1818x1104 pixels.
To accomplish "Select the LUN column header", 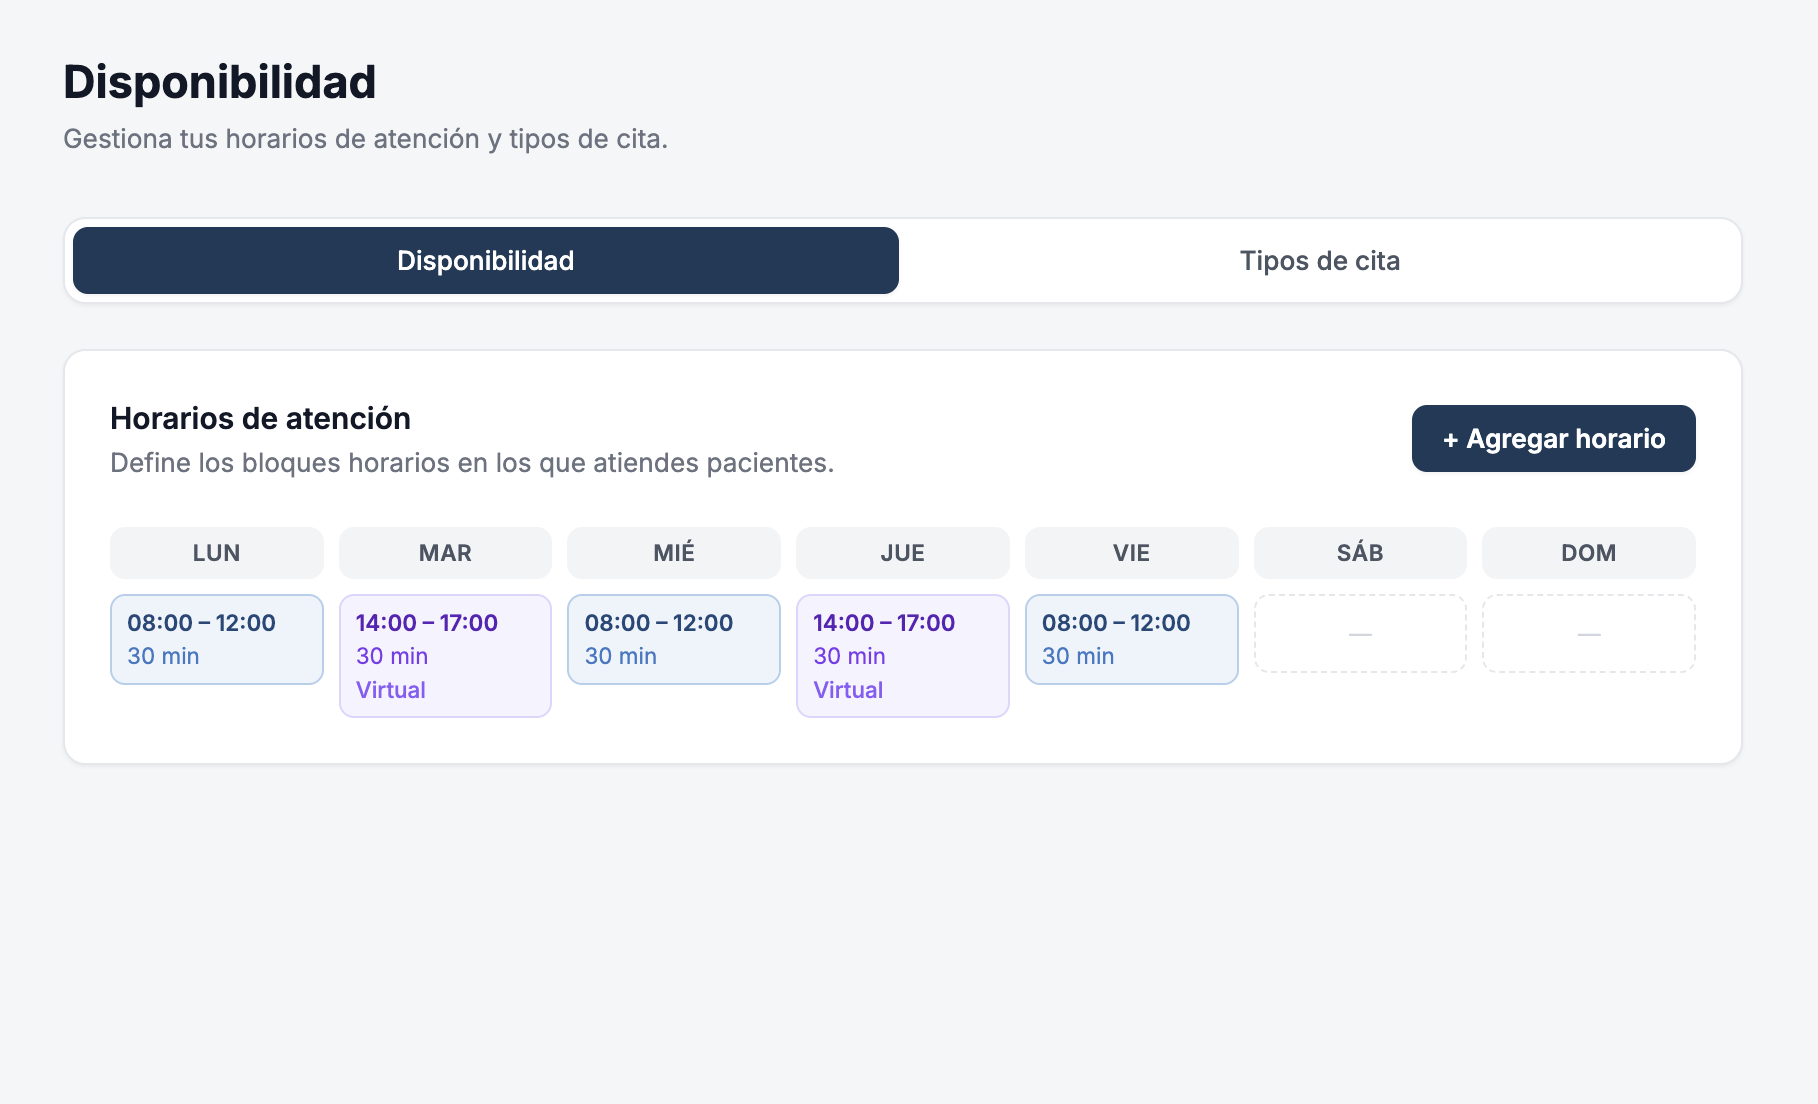I will tap(216, 552).
